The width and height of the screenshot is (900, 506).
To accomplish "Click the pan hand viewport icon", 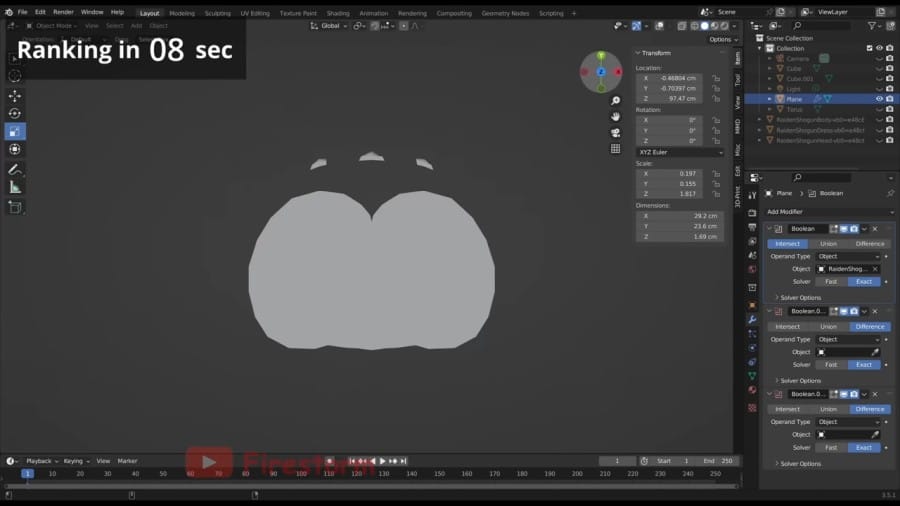I will pos(615,117).
